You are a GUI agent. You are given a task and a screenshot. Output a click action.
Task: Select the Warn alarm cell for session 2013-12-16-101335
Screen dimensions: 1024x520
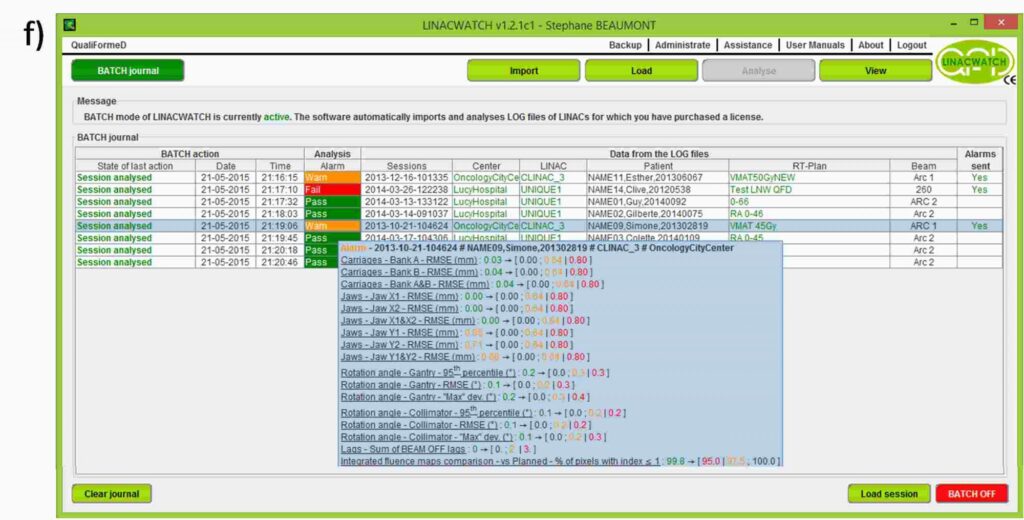point(332,178)
